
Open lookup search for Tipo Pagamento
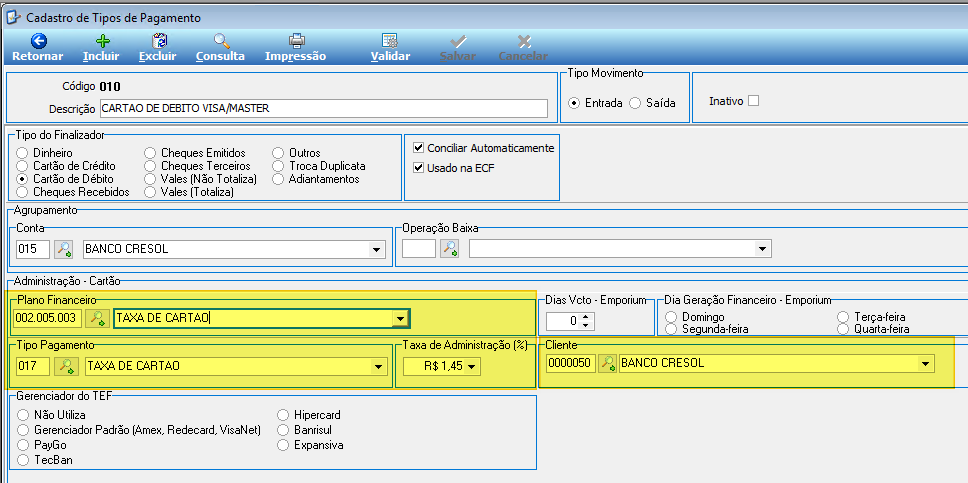(x=64, y=366)
